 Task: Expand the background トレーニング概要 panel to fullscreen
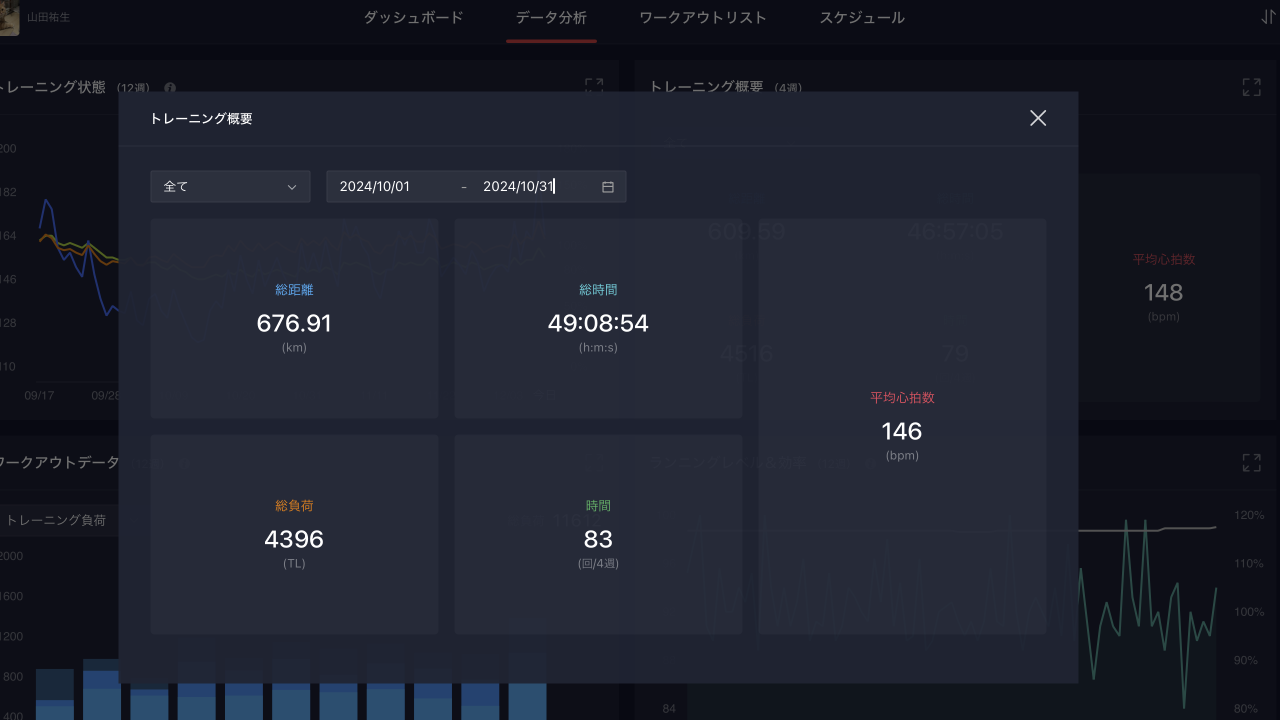click(1251, 87)
